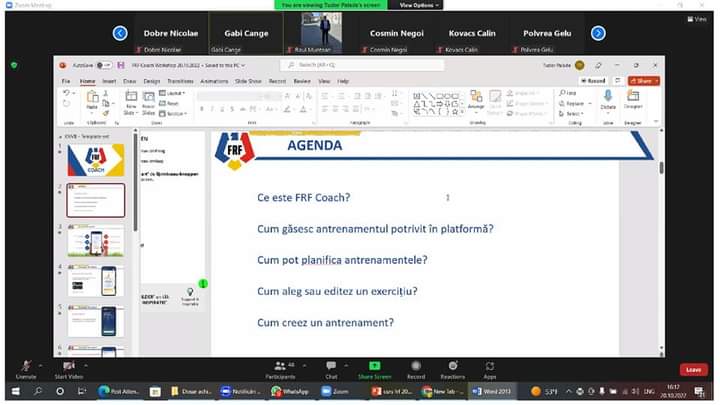Image resolution: width=720 pixels, height=405 pixels.
Task: Leave the Zoom meeting
Action: point(693,370)
